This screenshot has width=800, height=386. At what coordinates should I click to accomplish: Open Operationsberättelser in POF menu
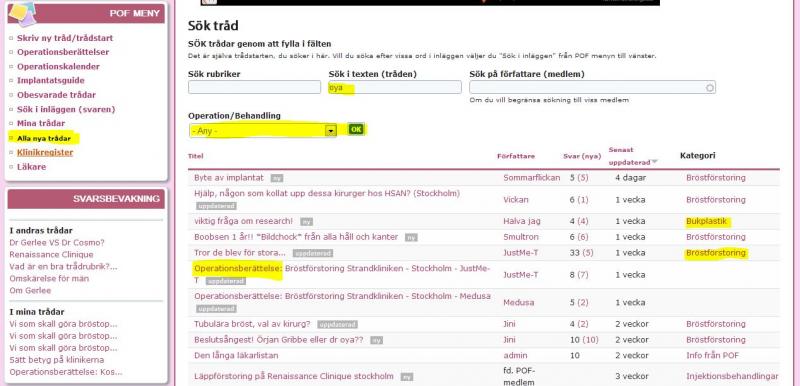(x=63, y=52)
